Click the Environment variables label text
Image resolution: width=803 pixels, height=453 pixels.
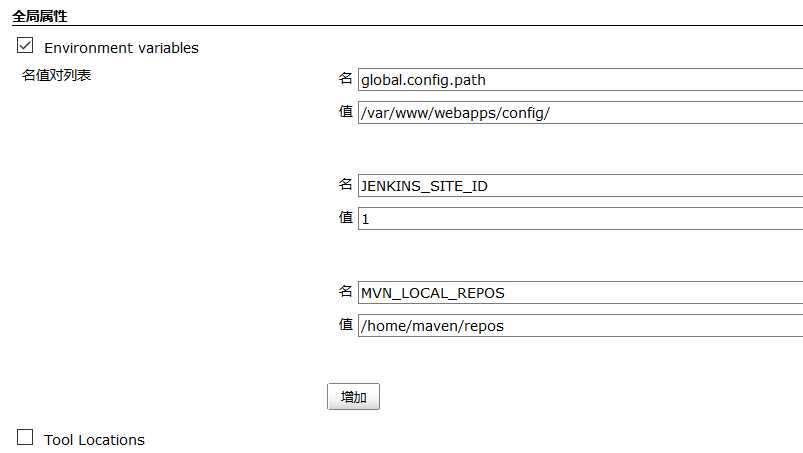[121, 48]
